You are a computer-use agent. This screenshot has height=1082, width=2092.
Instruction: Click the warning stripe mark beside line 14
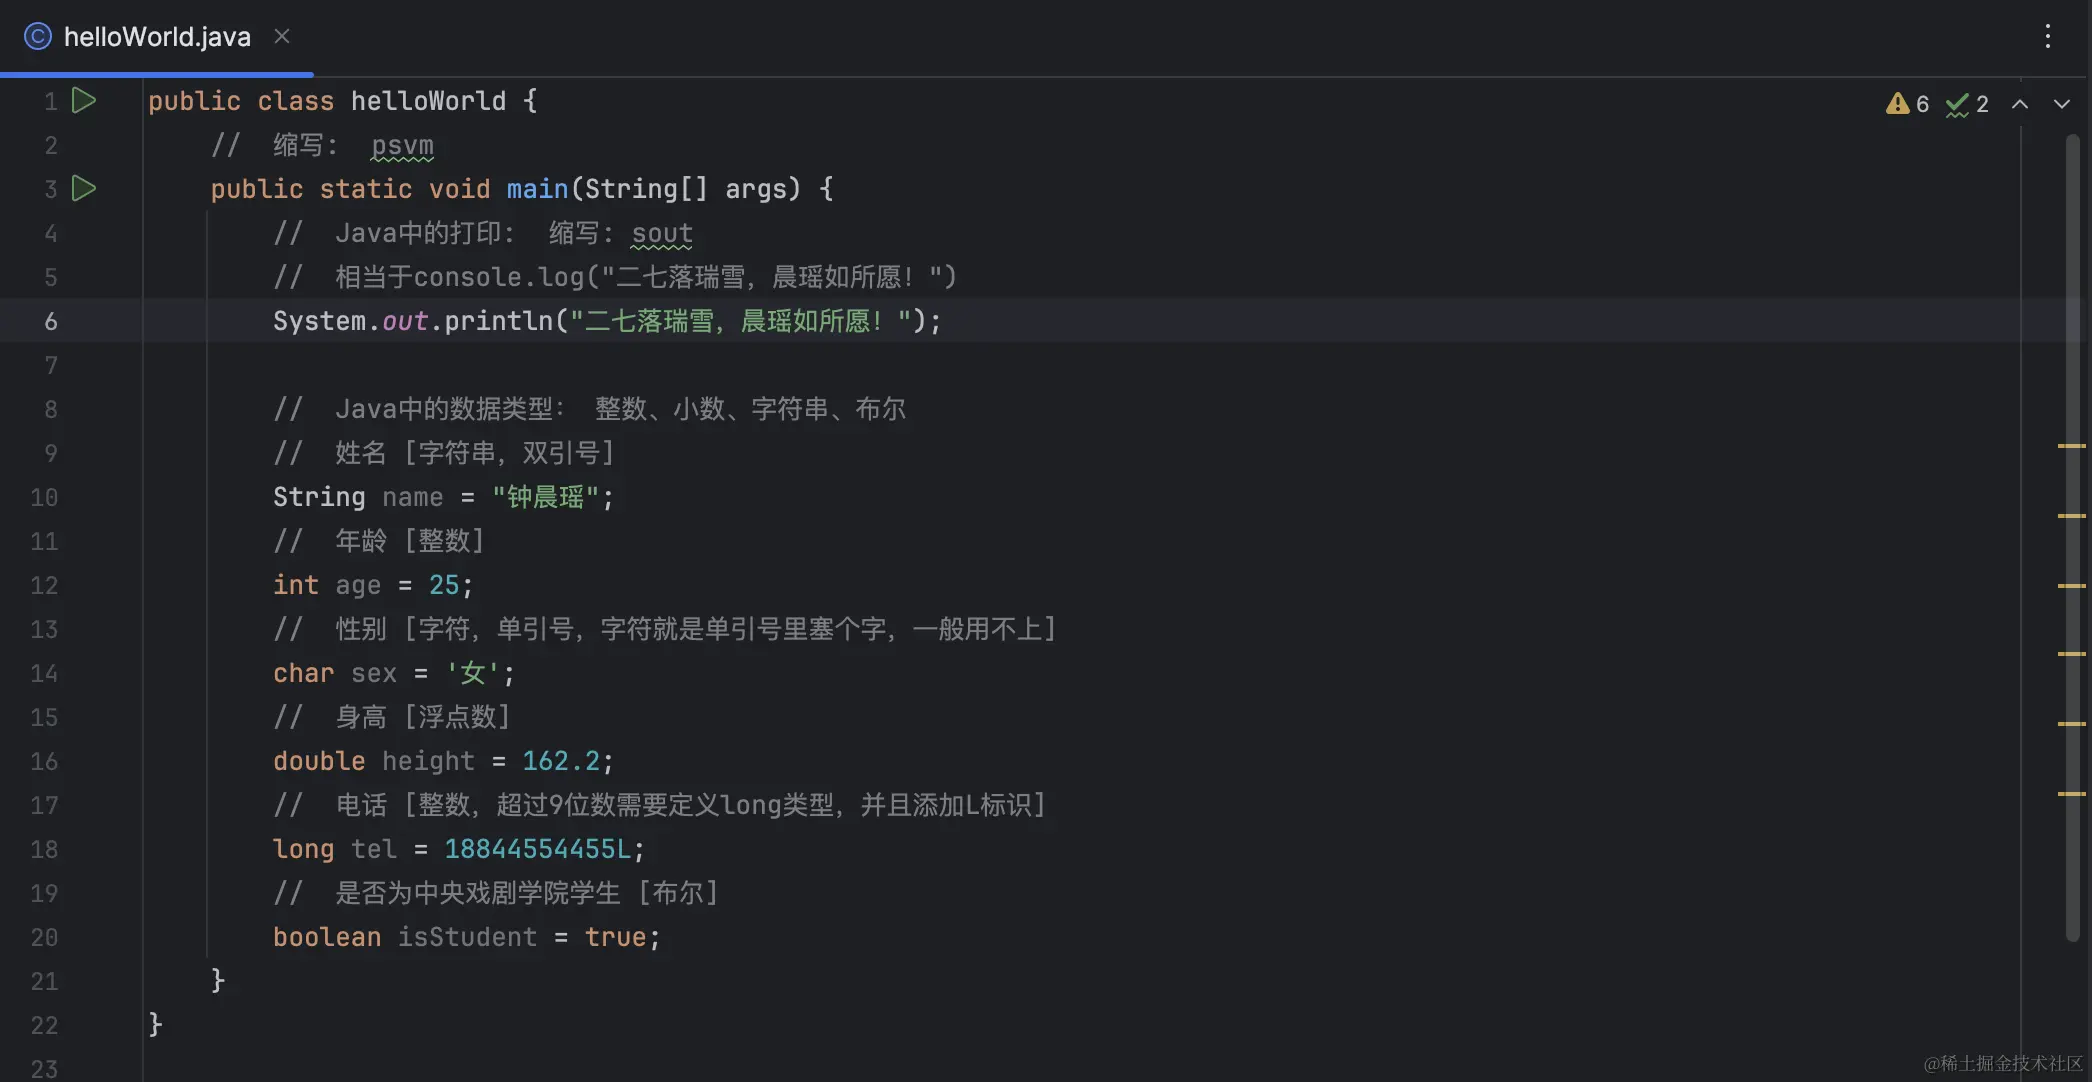[2071, 653]
